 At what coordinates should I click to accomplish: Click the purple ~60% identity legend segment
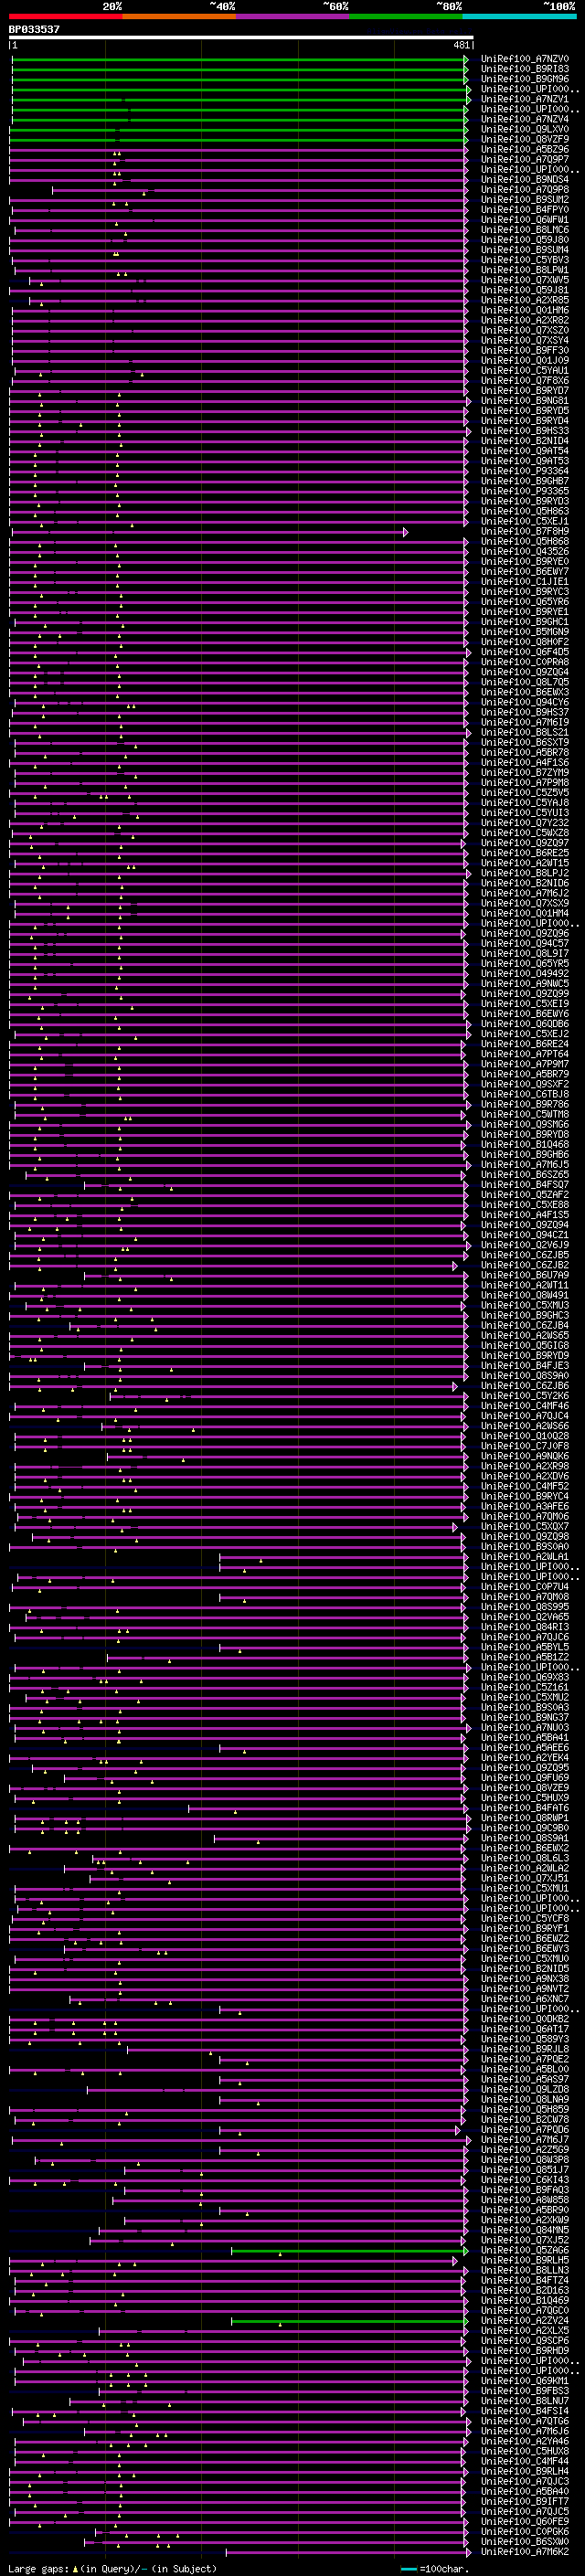click(x=293, y=17)
